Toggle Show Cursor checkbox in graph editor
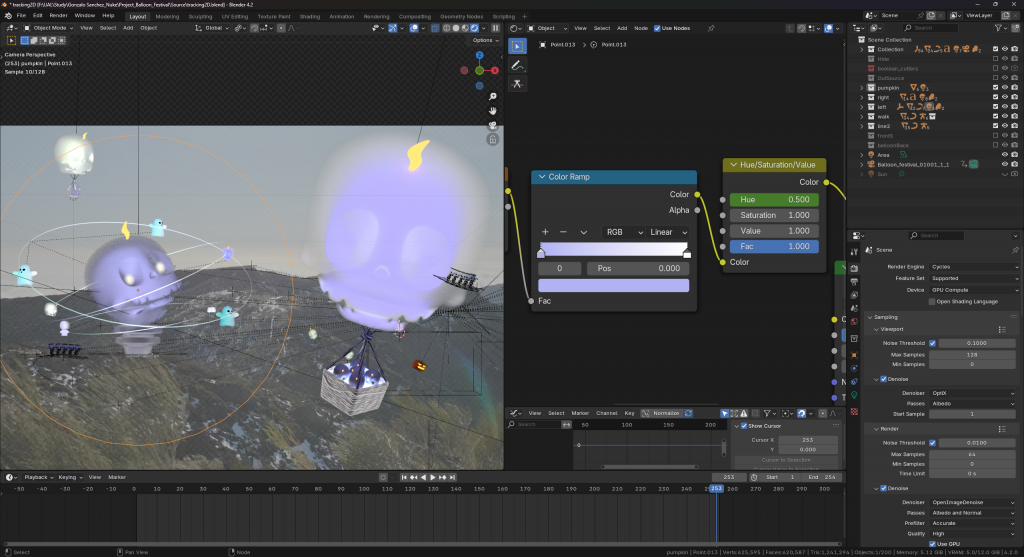The height and width of the screenshot is (557, 1024). [744, 426]
